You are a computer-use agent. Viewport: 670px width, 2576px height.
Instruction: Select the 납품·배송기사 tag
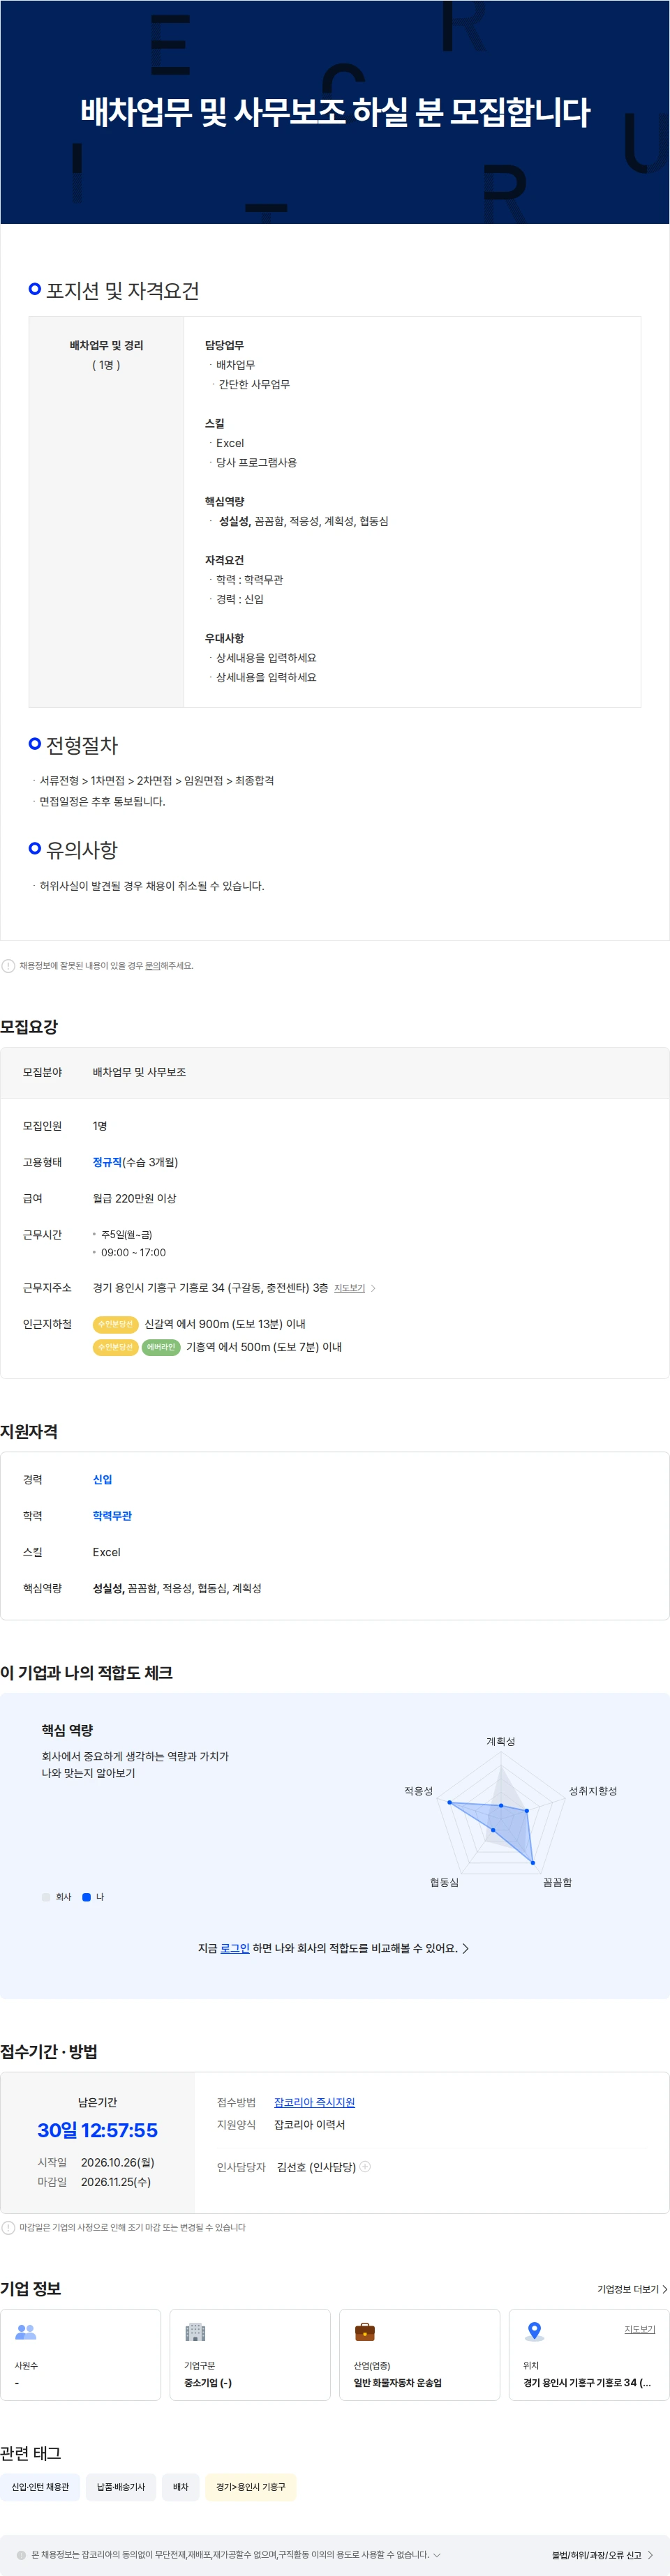click(121, 2487)
